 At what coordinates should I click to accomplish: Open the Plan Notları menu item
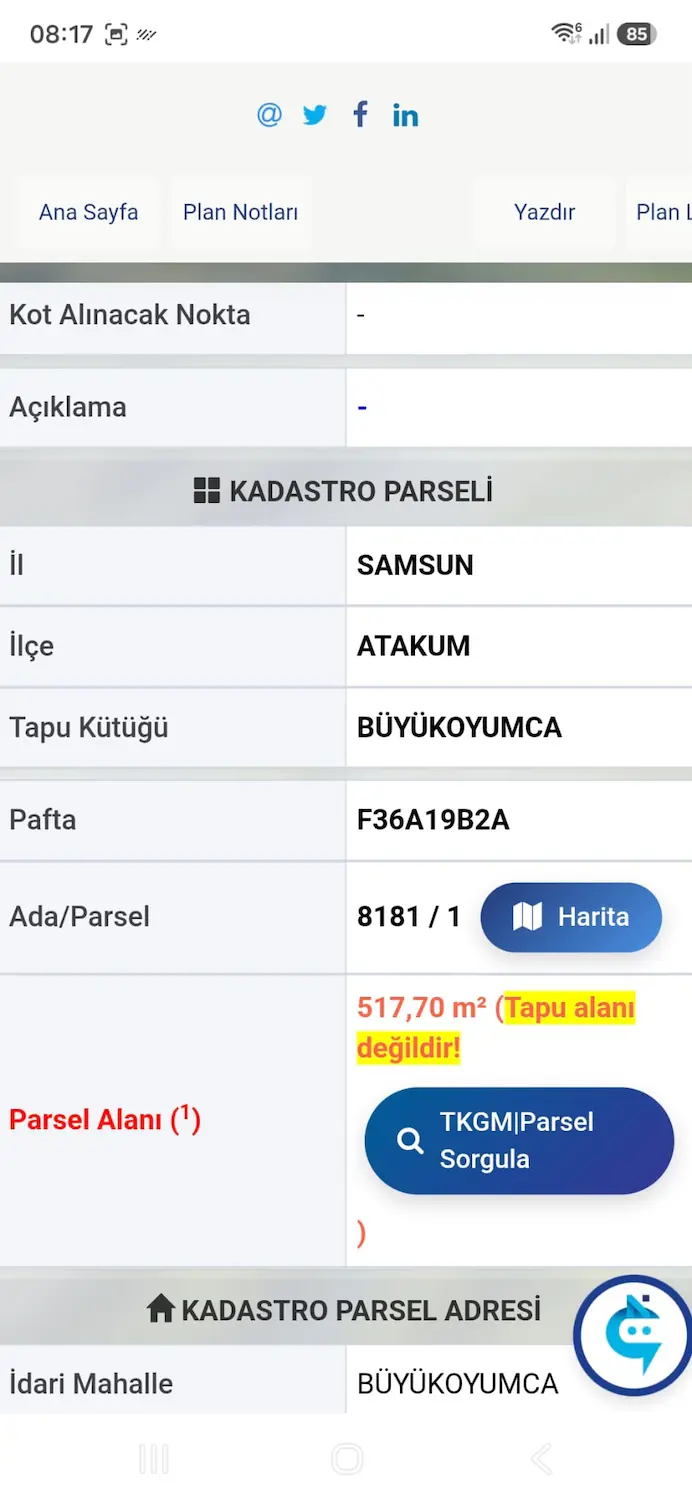(240, 212)
